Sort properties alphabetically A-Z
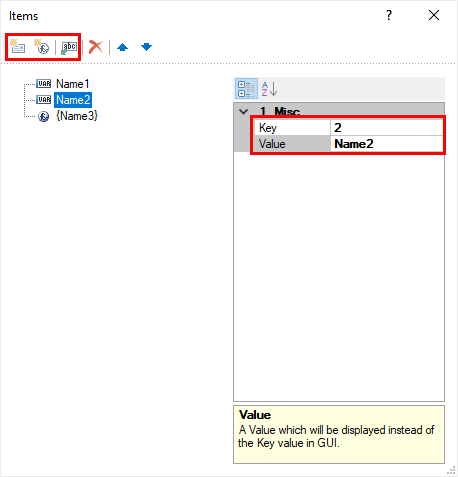 click(x=269, y=89)
